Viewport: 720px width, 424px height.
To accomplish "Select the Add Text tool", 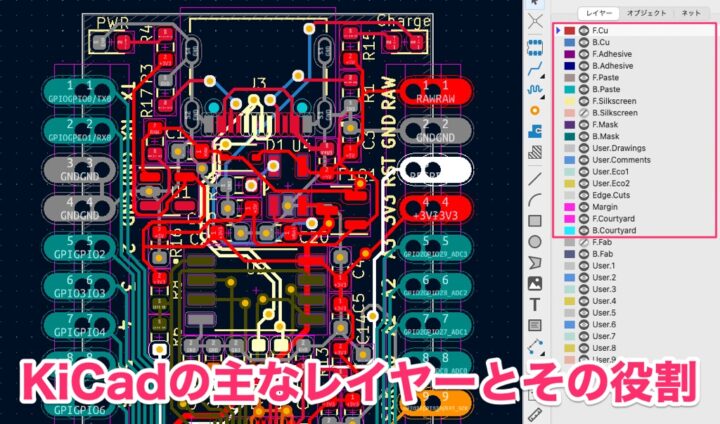I will [535, 304].
